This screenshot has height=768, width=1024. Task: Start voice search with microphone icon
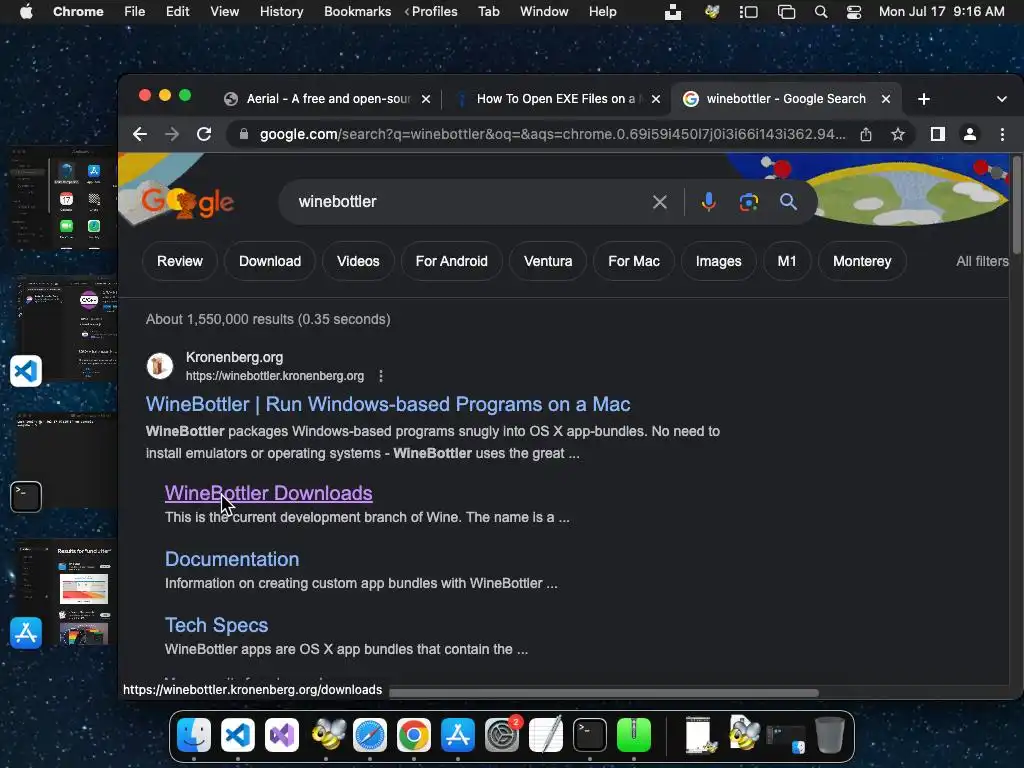tap(709, 202)
